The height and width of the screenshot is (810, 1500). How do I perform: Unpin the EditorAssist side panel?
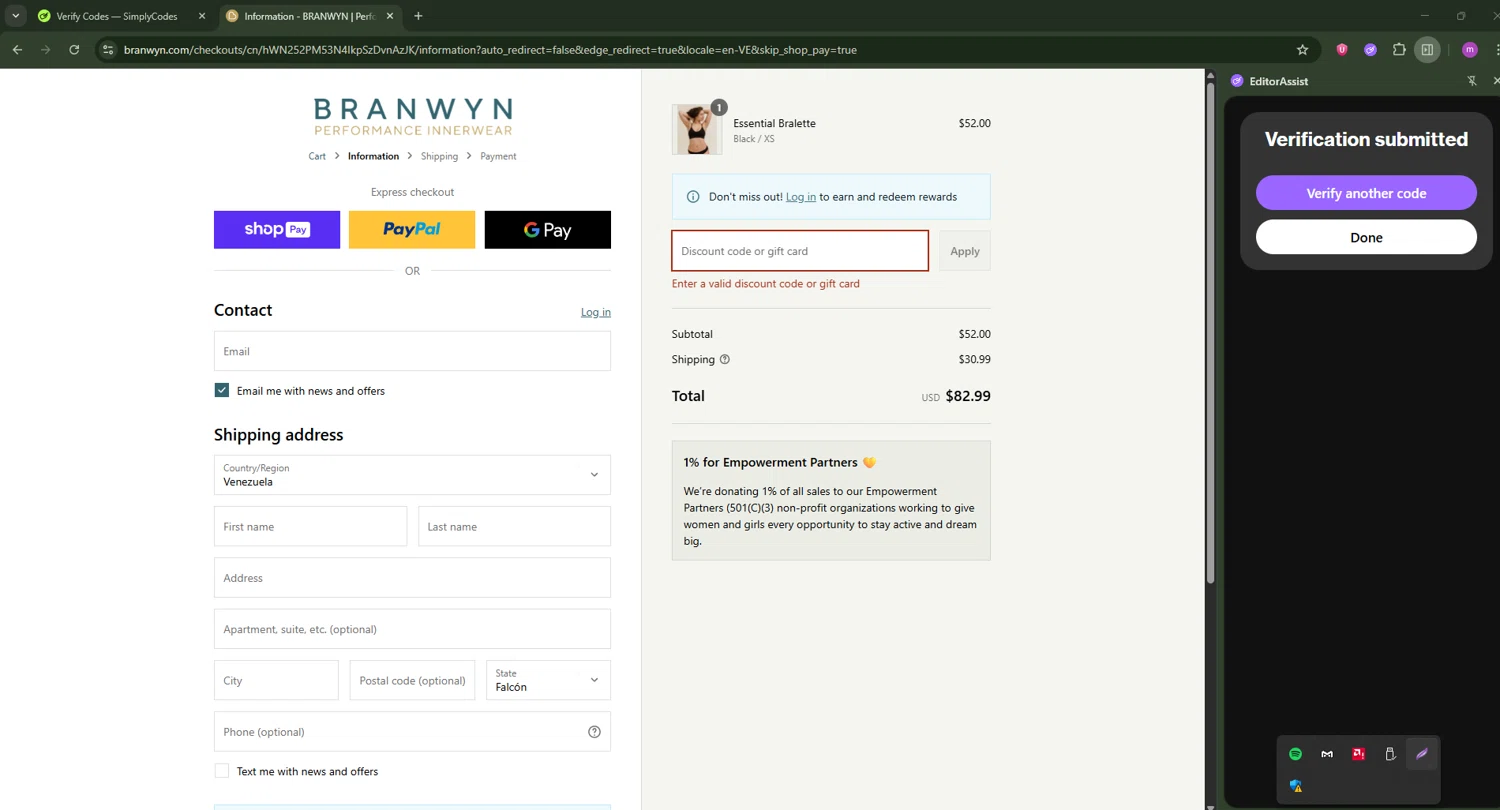[1472, 81]
